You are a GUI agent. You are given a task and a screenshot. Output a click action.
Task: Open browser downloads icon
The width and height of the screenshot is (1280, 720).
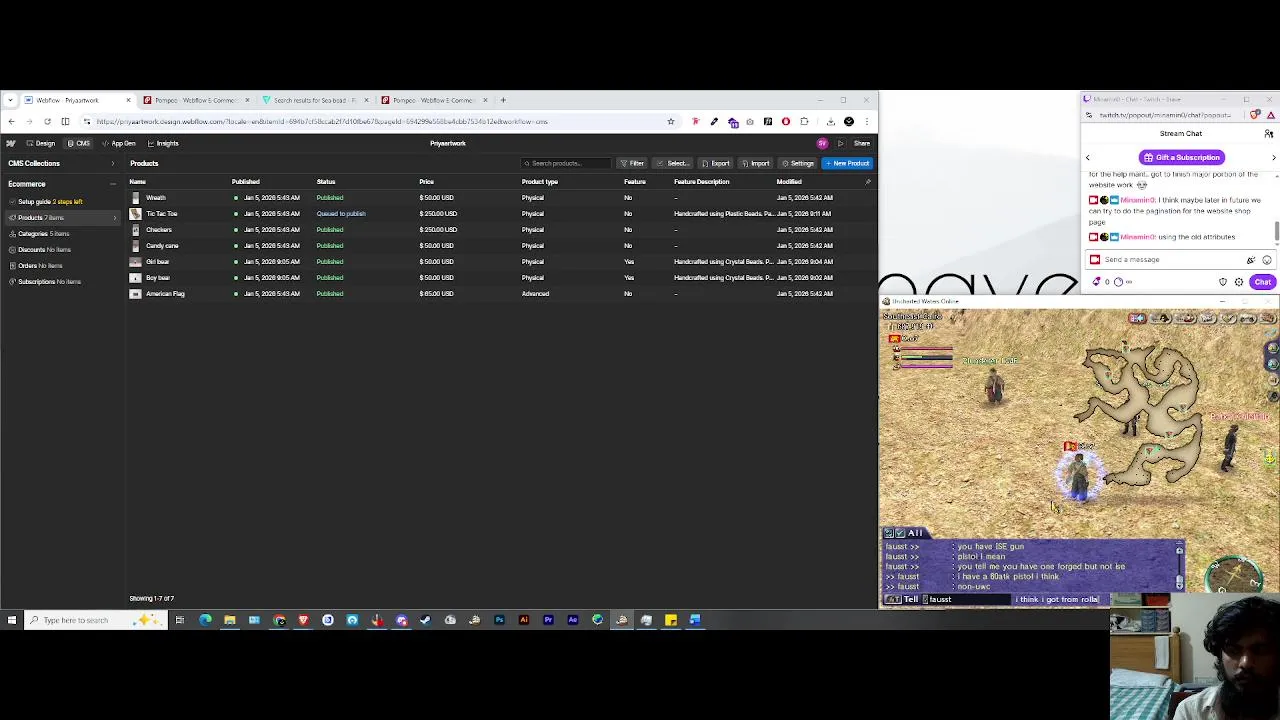click(830, 122)
